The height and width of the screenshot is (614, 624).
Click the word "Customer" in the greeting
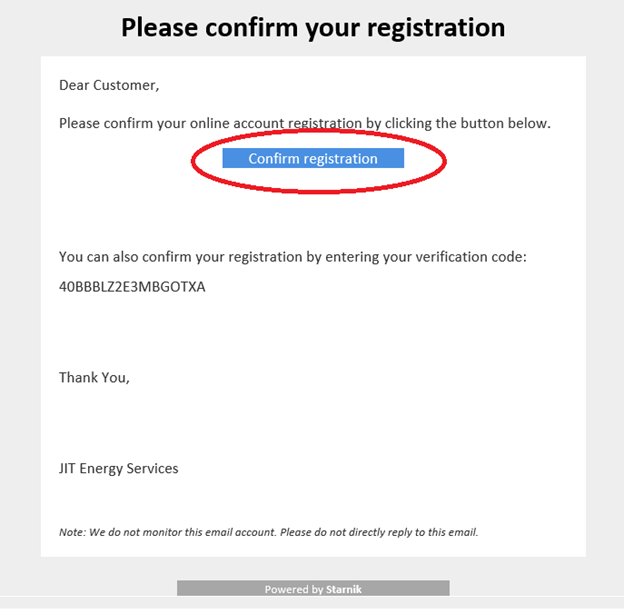click(126, 85)
